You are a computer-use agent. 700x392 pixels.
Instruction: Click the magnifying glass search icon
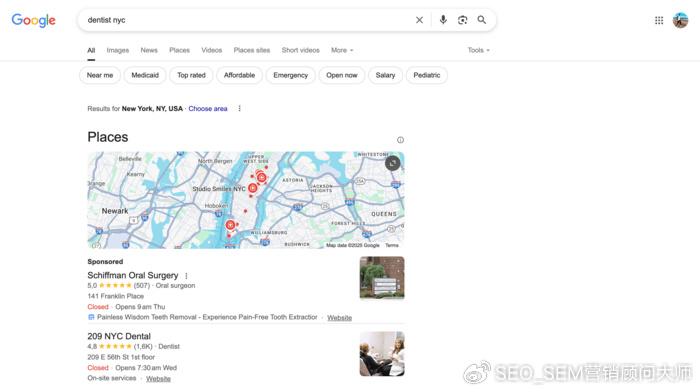pyautogui.click(x=482, y=20)
